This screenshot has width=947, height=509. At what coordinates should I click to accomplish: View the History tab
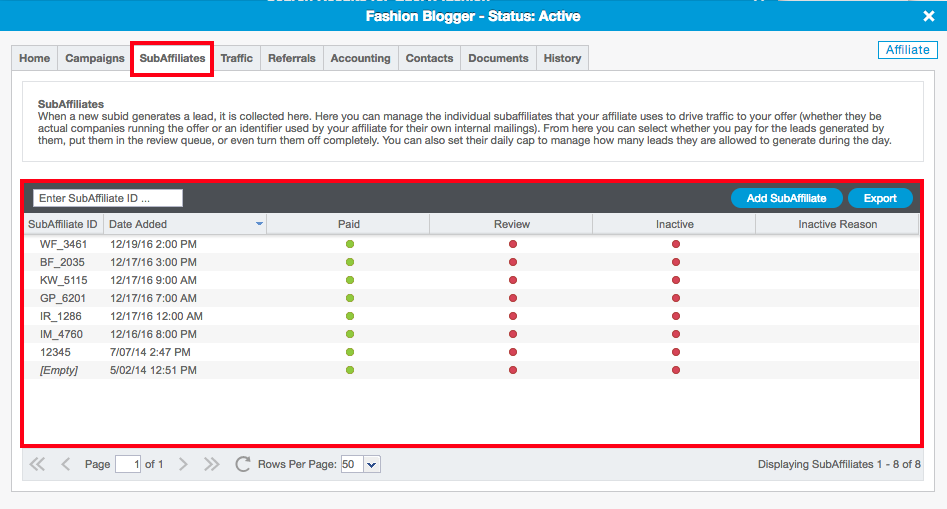coord(562,58)
